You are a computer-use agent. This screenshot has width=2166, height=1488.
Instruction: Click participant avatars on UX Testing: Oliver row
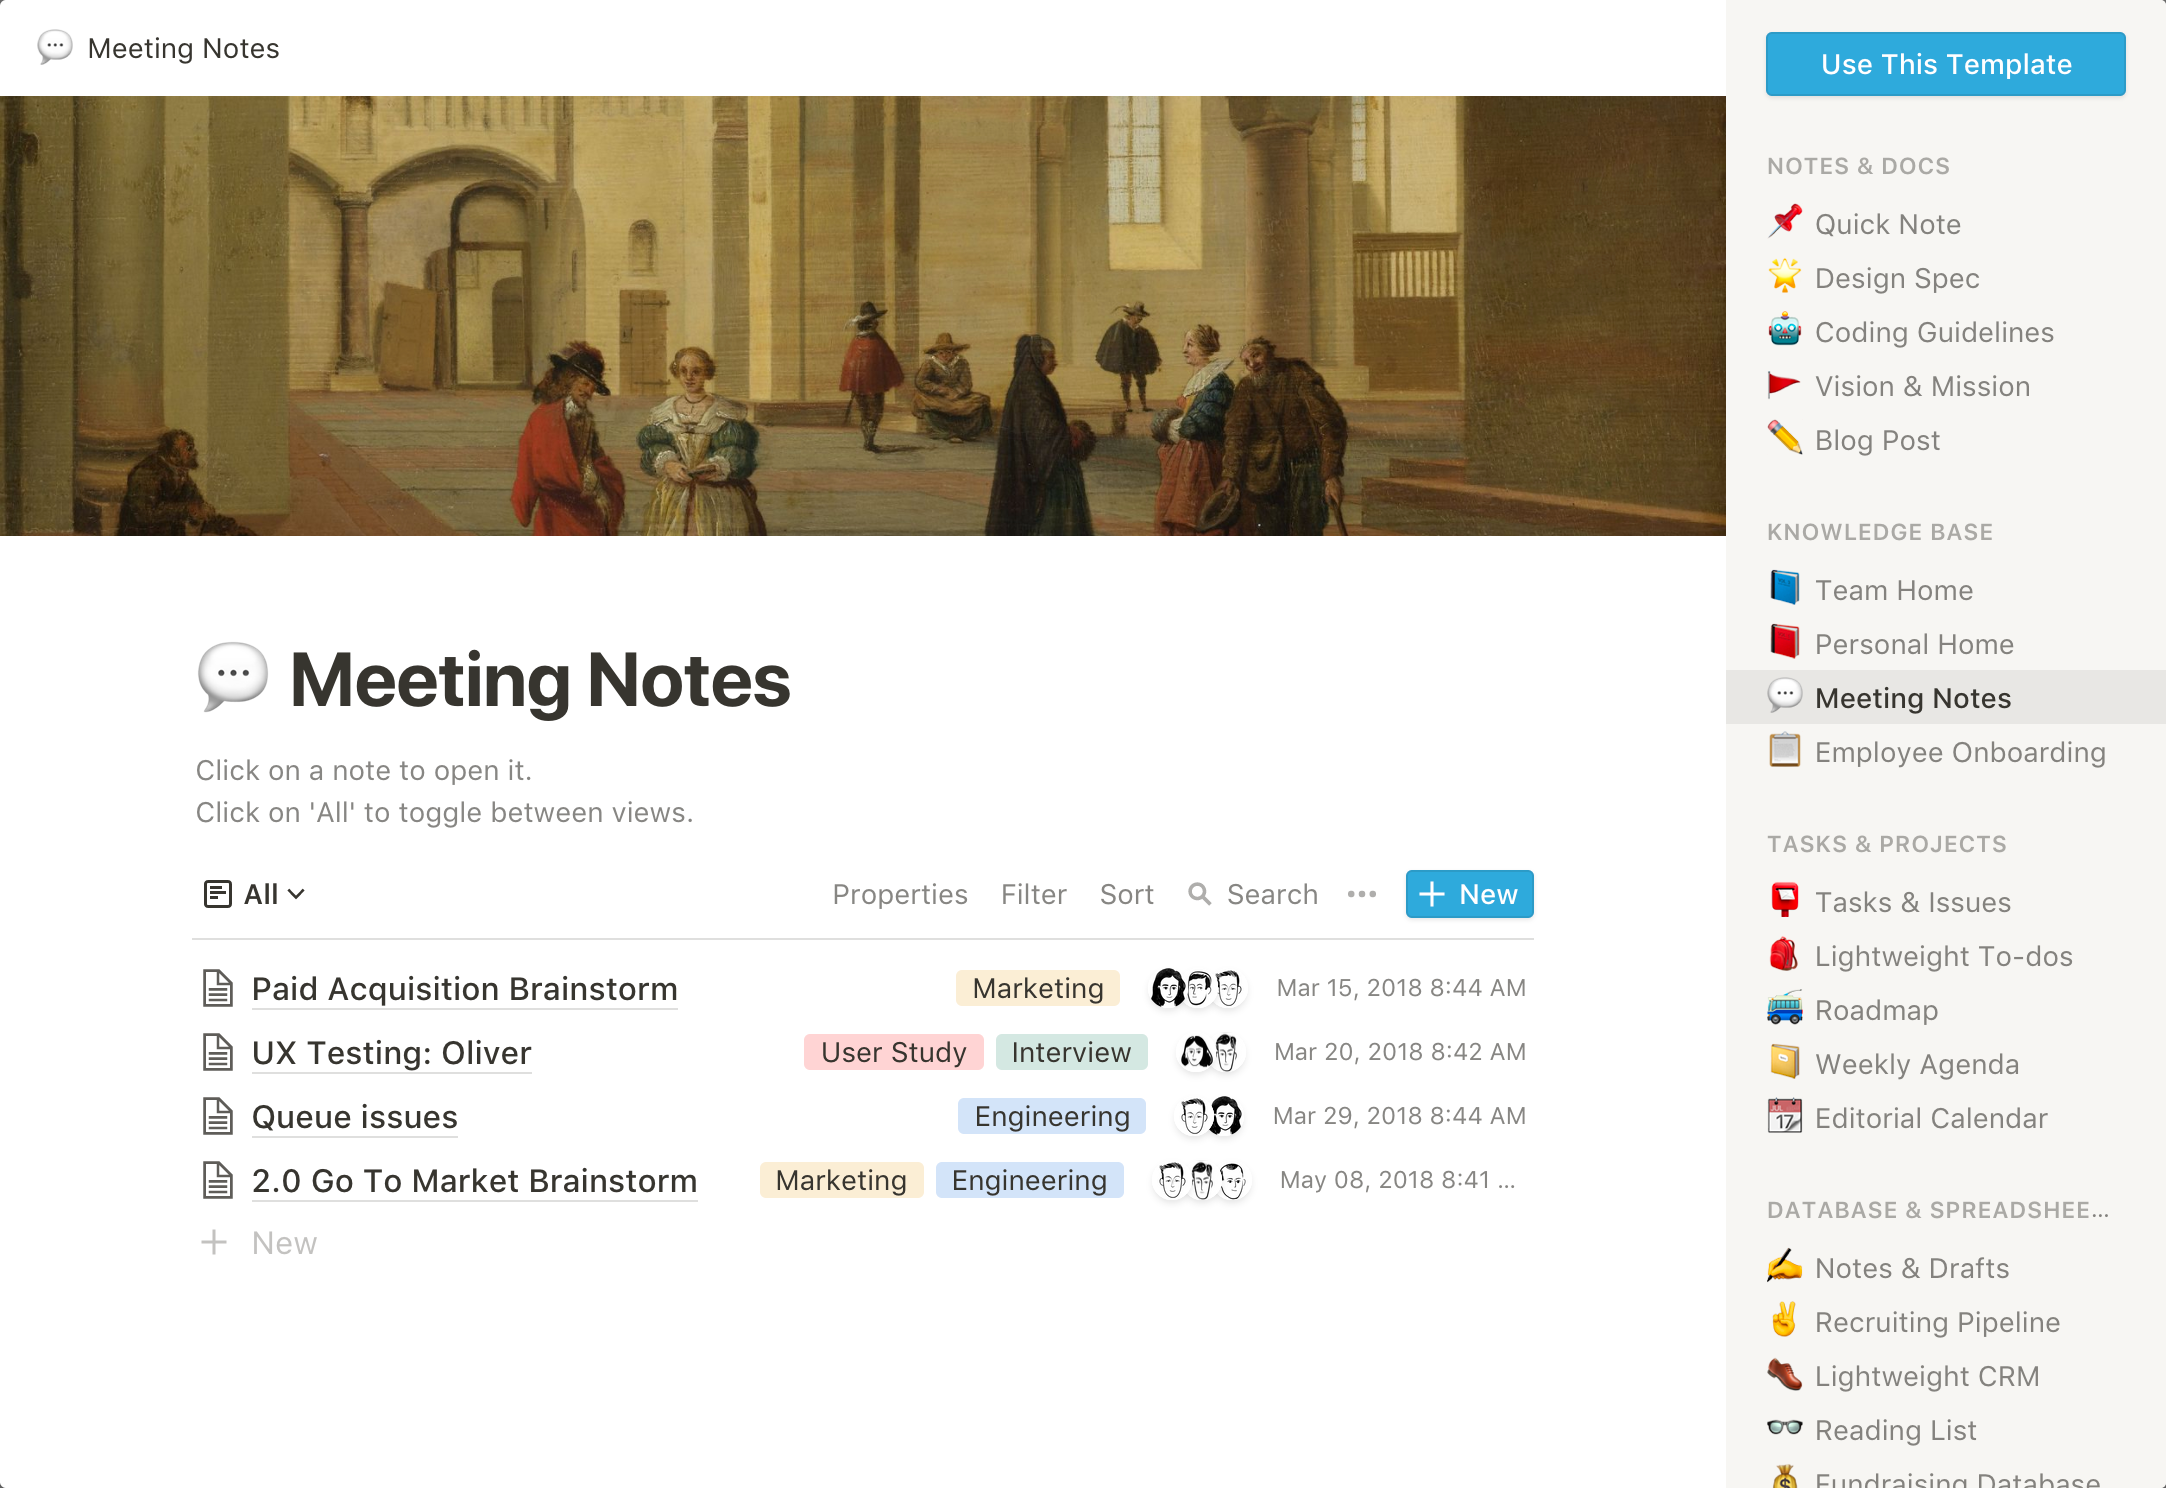(x=1211, y=1052)
